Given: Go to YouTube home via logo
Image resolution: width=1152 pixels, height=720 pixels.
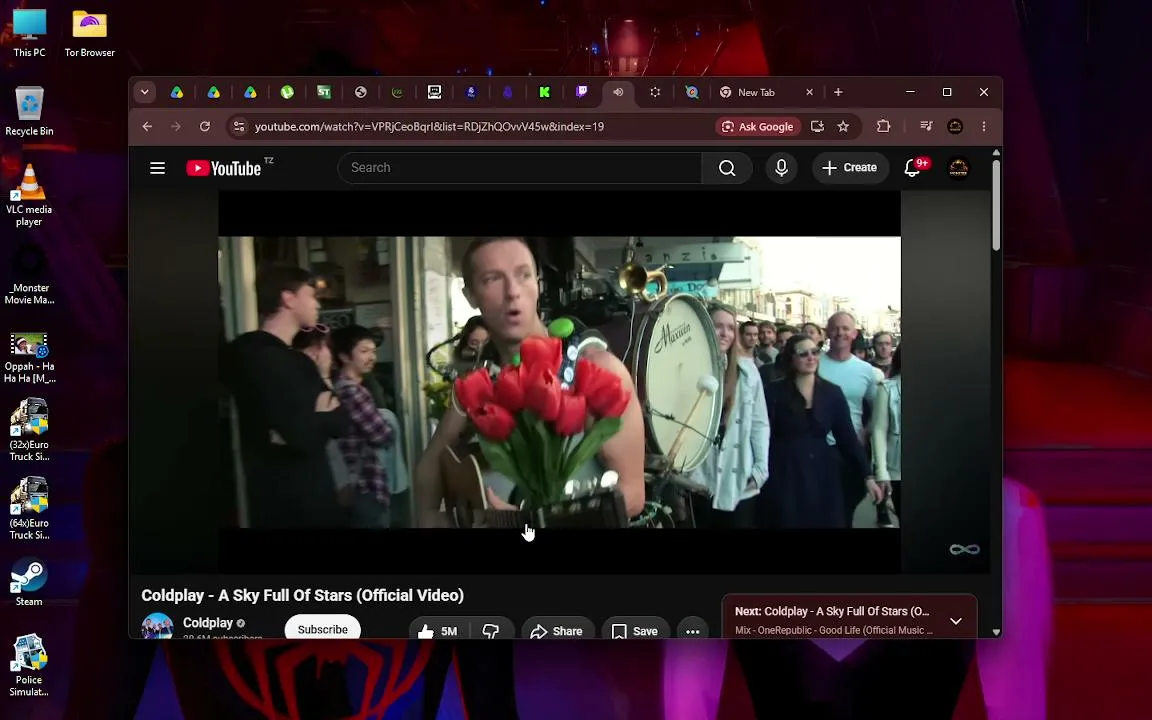Looking at the screenshot, I should pos(224,168).
